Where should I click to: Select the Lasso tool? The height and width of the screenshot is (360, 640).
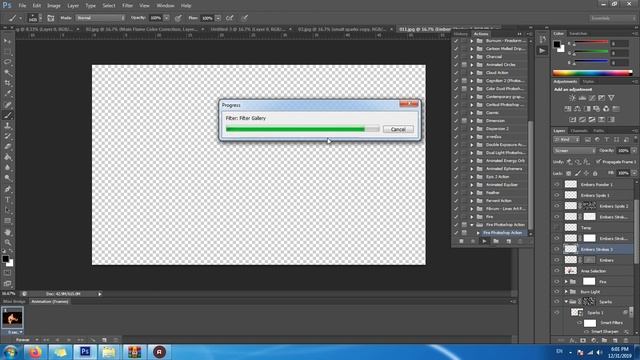point(7,62)
